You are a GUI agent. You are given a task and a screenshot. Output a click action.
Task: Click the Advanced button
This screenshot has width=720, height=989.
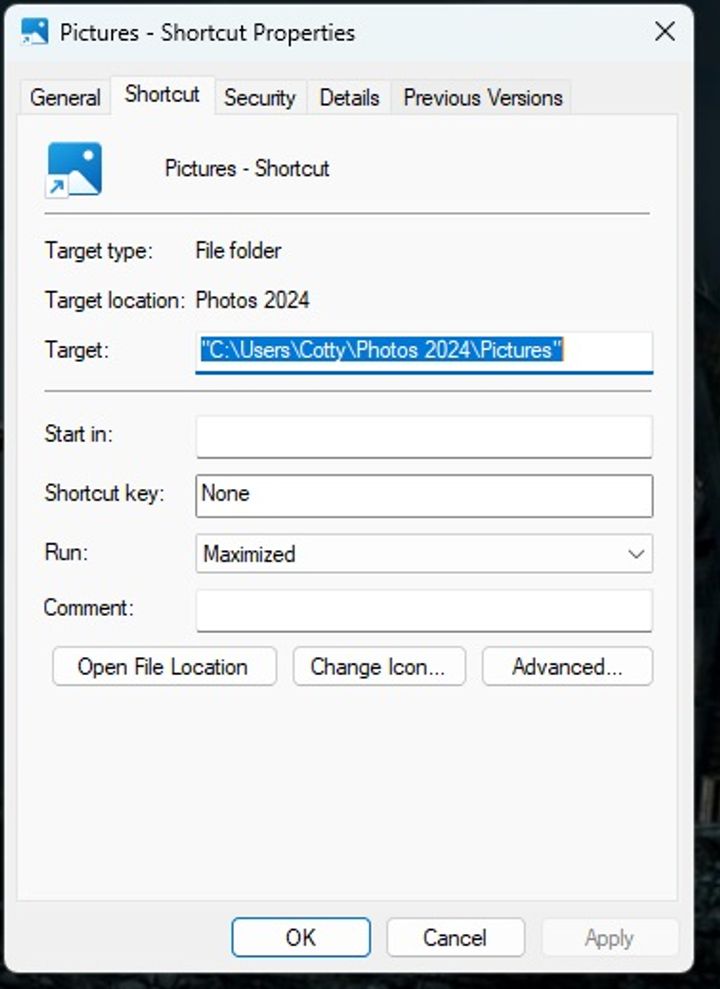(567, 667)
